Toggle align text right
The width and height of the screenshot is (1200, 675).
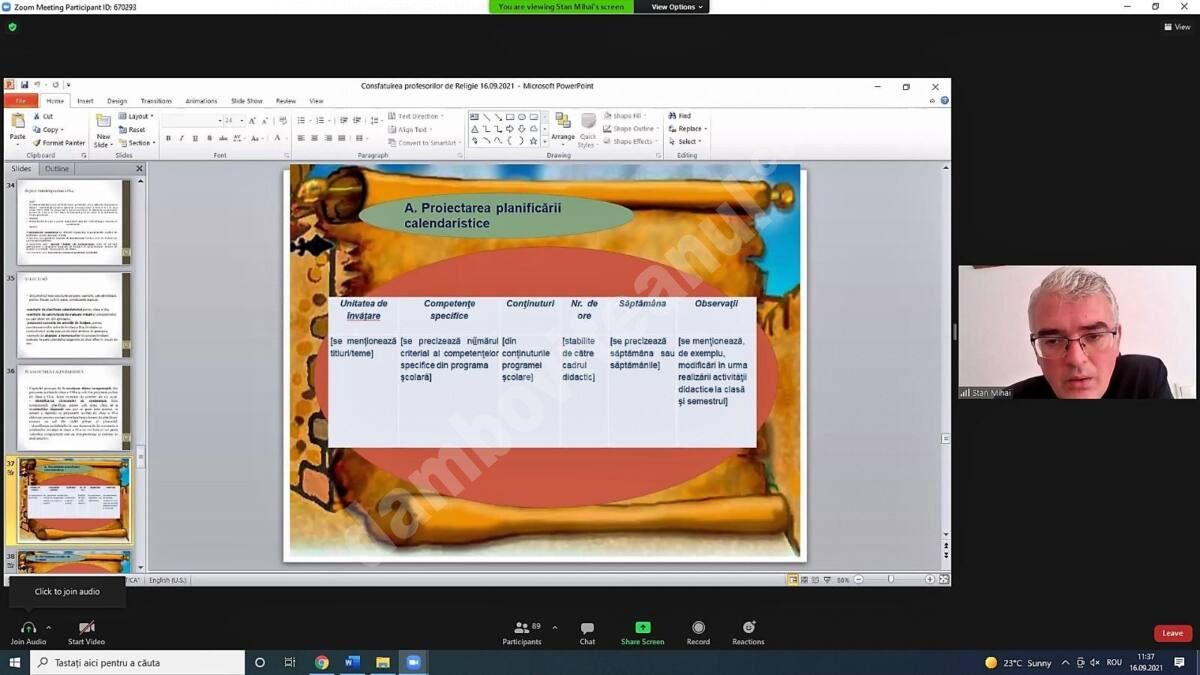pyautogui.click(x=328, y=139)
